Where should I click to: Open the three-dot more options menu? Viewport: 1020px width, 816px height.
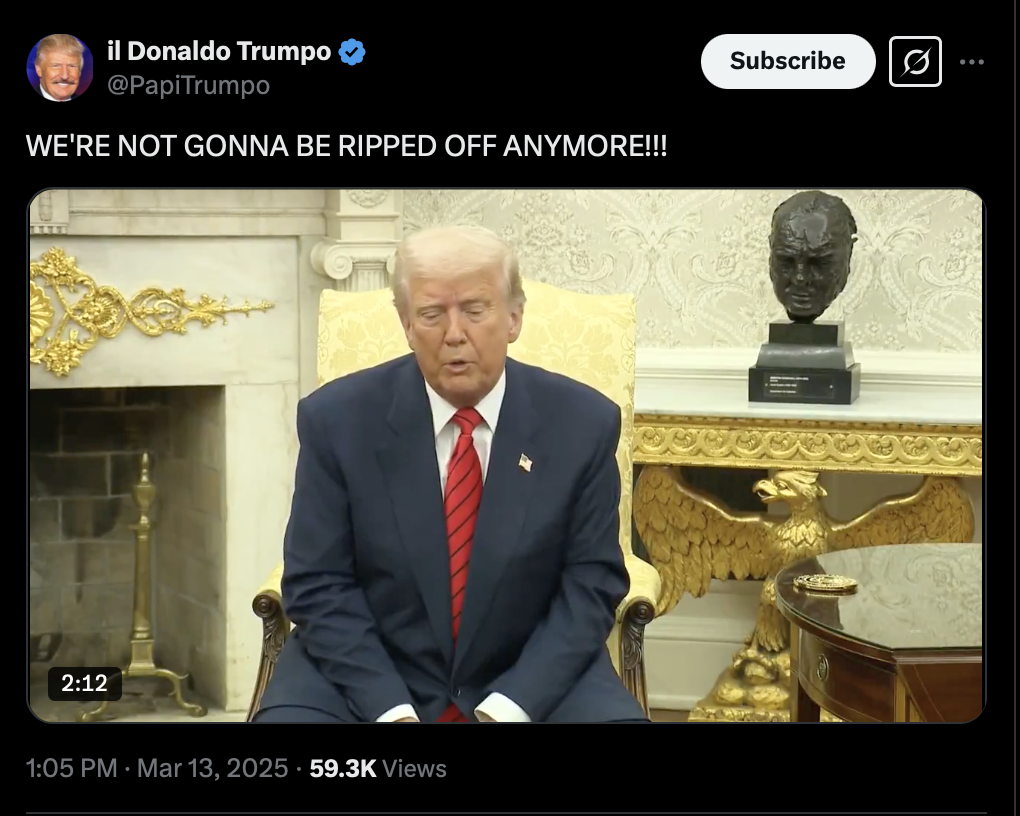coord(971,62)
